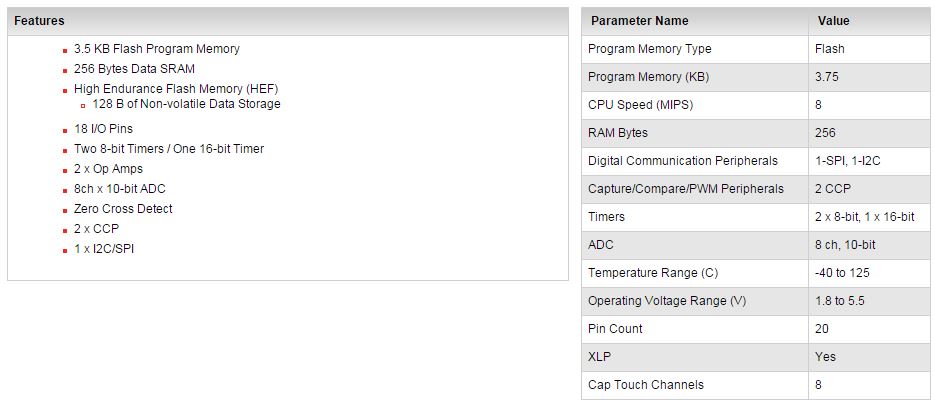Click the 1 x I2C/SPI feature
The width and height of the screenshot is (935, 408).
(104, 249)
